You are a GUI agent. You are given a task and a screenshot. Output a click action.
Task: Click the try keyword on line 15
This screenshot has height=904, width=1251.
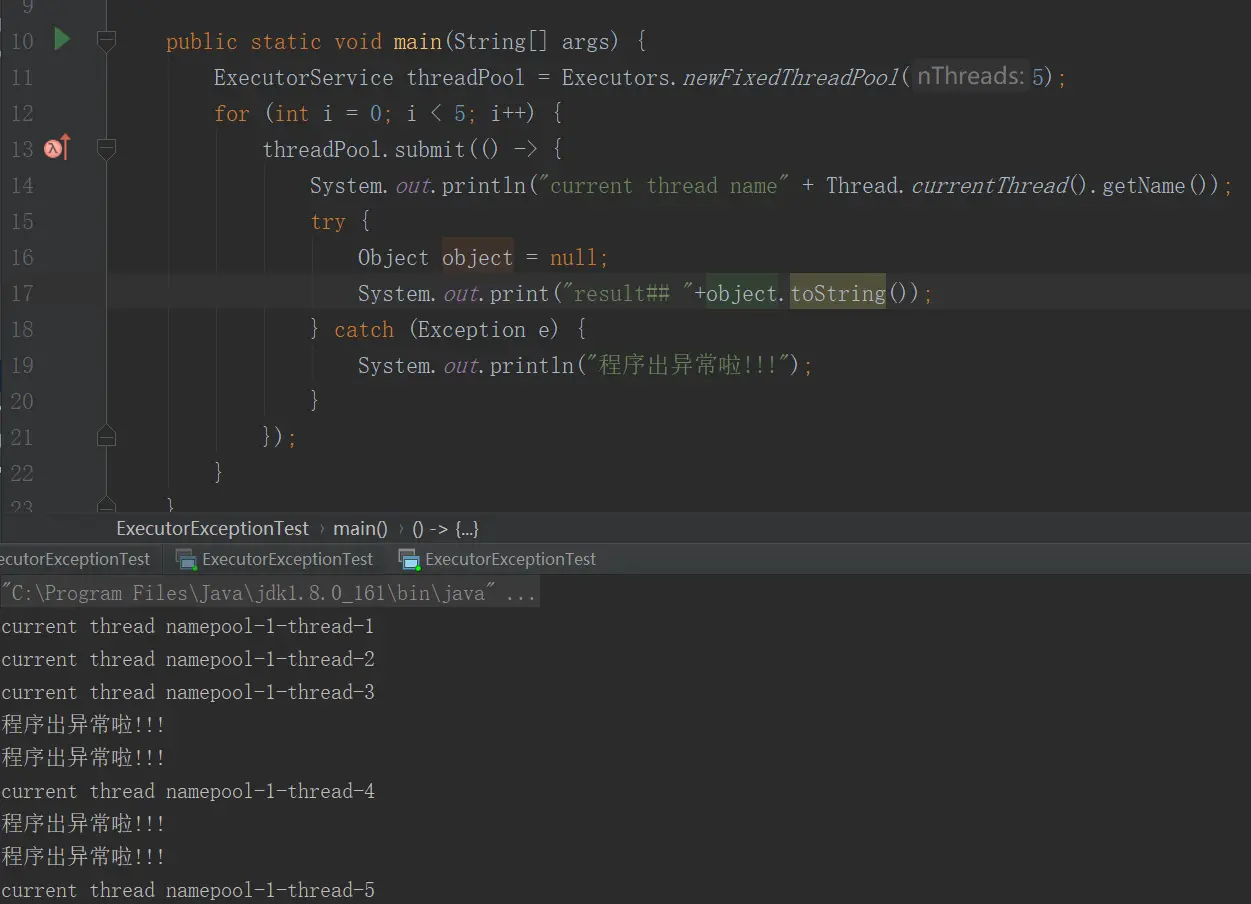click(x=328, y=222)
